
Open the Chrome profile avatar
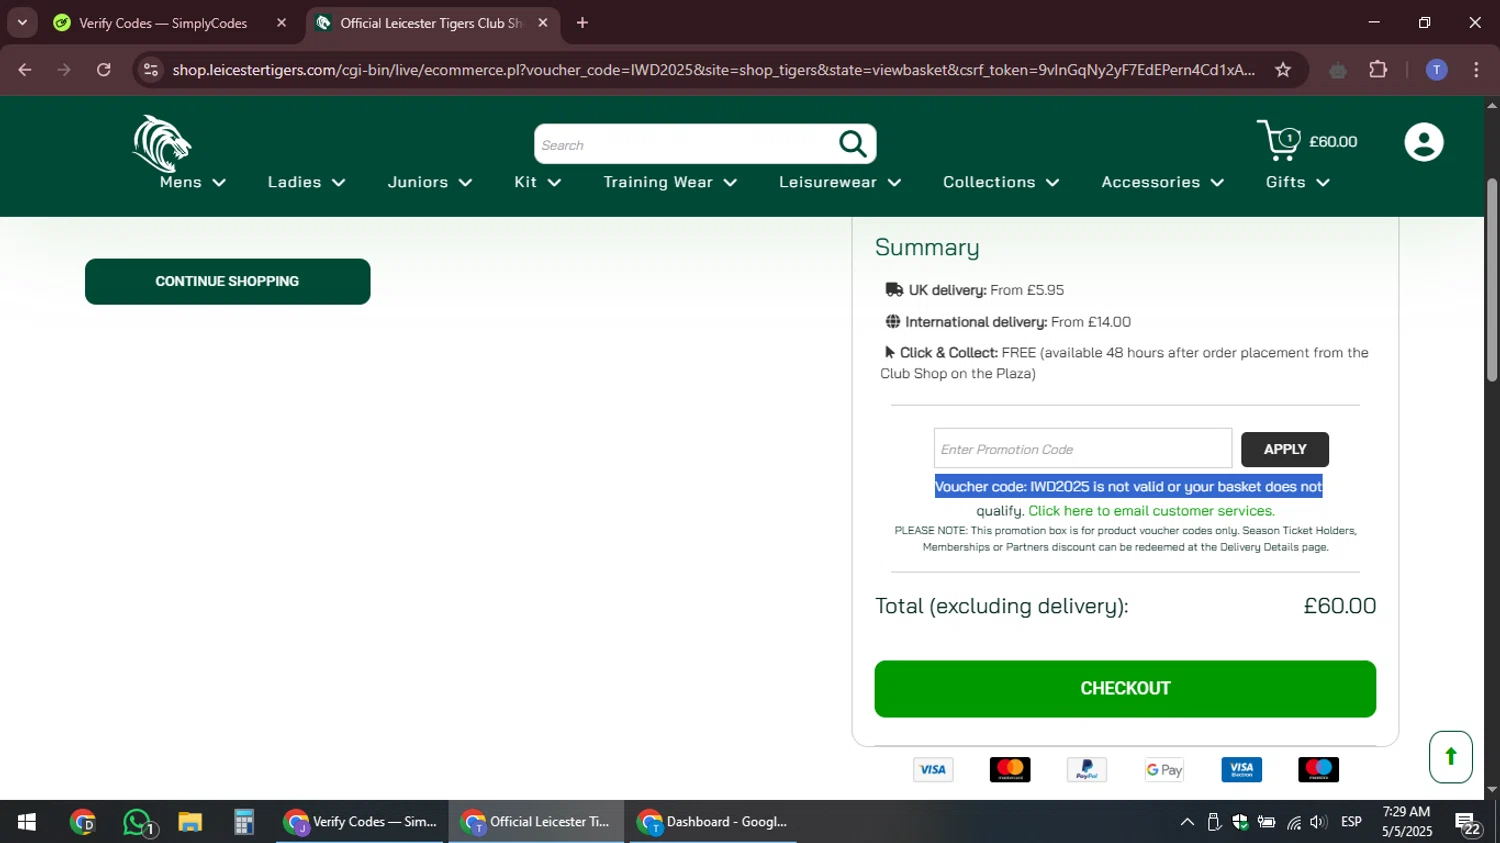pyautogui.click(x=1436, y=70)
